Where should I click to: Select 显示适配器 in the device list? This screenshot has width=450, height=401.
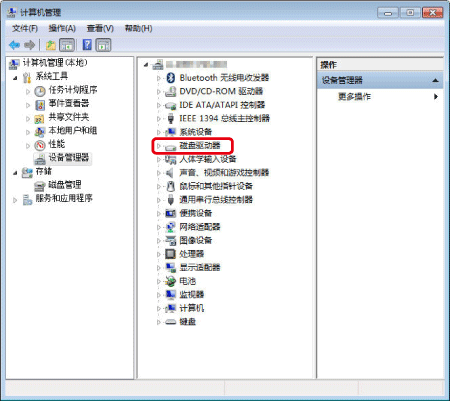pos(200,267)
